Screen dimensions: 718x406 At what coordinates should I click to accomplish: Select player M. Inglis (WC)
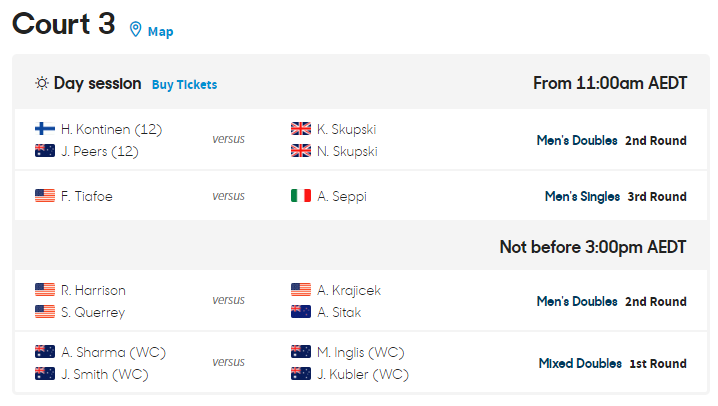coord(363,352)
